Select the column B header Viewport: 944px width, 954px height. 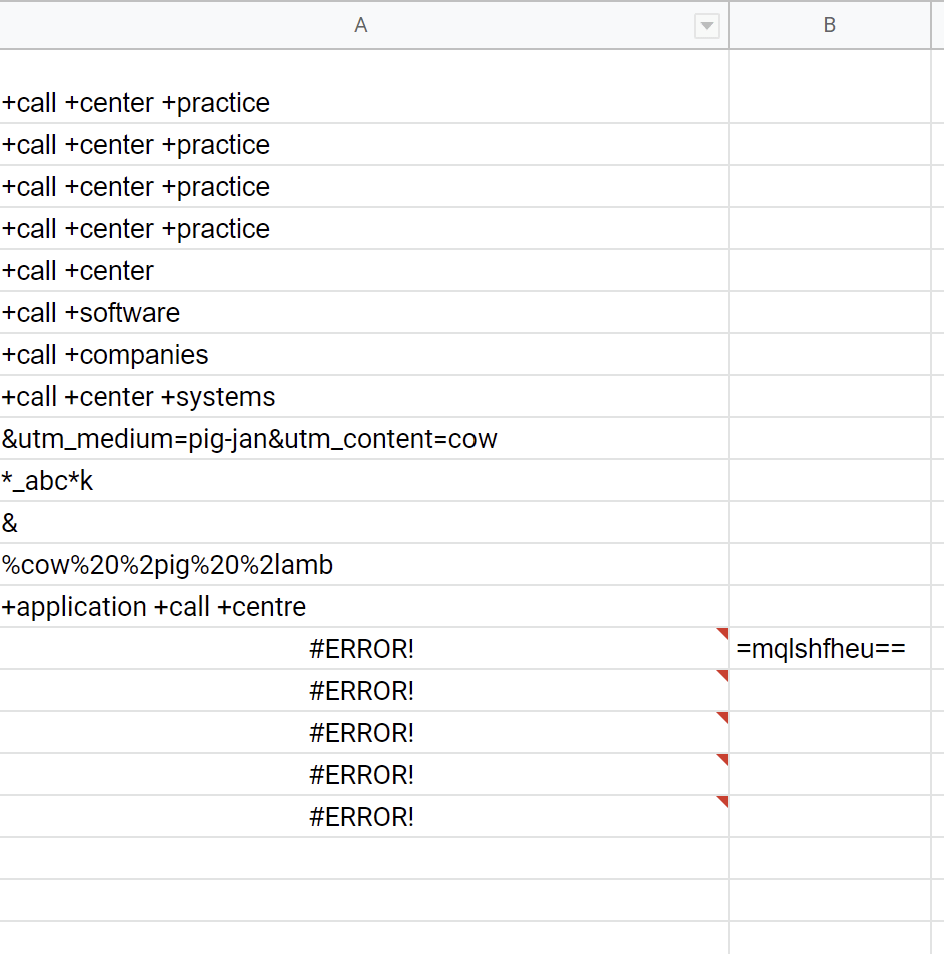coord(829,26)
